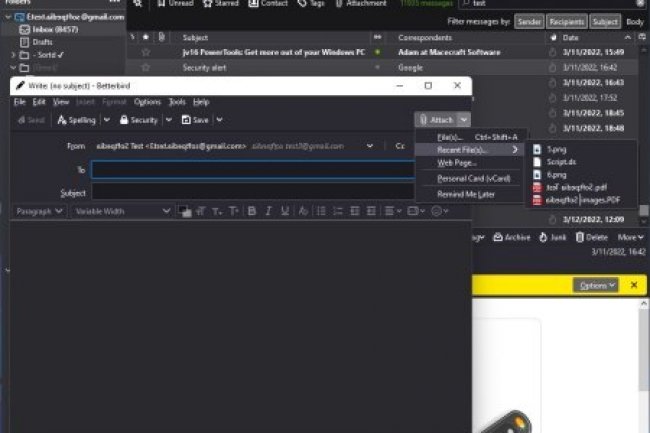Star the Security alert message
The image size is (650, 433).
point(146,67)
